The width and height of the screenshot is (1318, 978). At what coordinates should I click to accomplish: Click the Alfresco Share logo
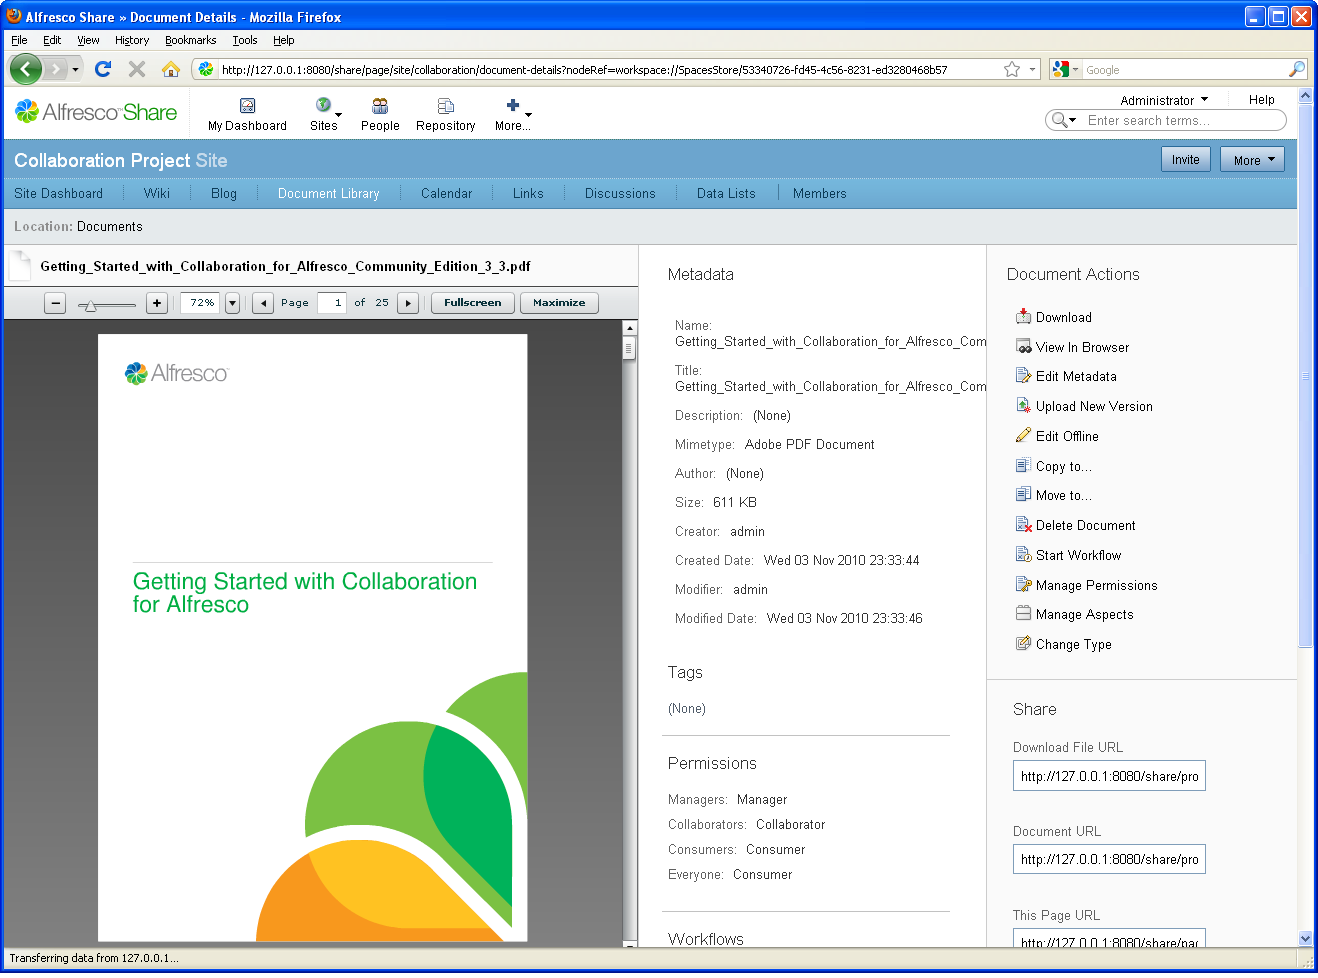96,112
